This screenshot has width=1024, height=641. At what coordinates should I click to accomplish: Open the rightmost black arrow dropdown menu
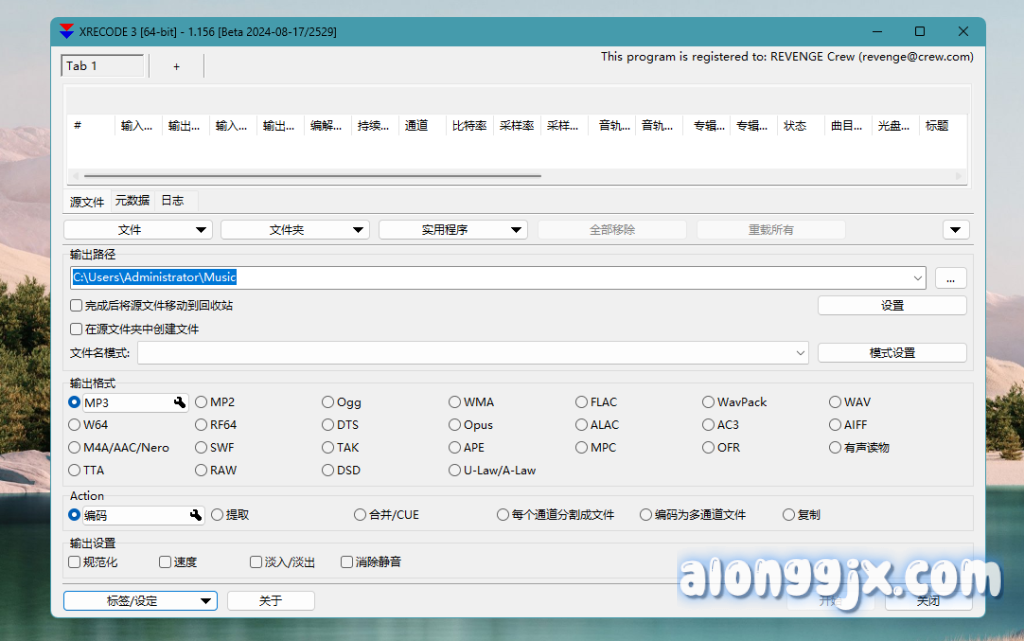coord(956,230)
